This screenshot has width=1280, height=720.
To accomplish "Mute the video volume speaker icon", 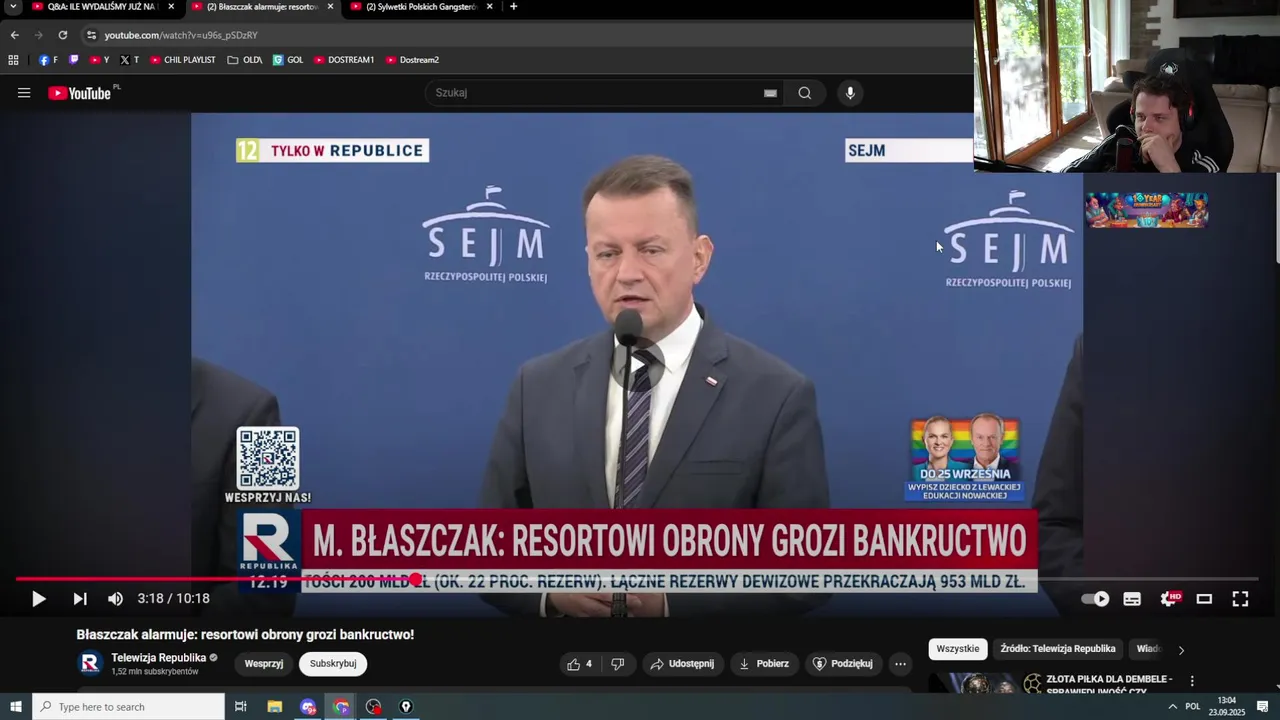I will click(x=115, y=599).
